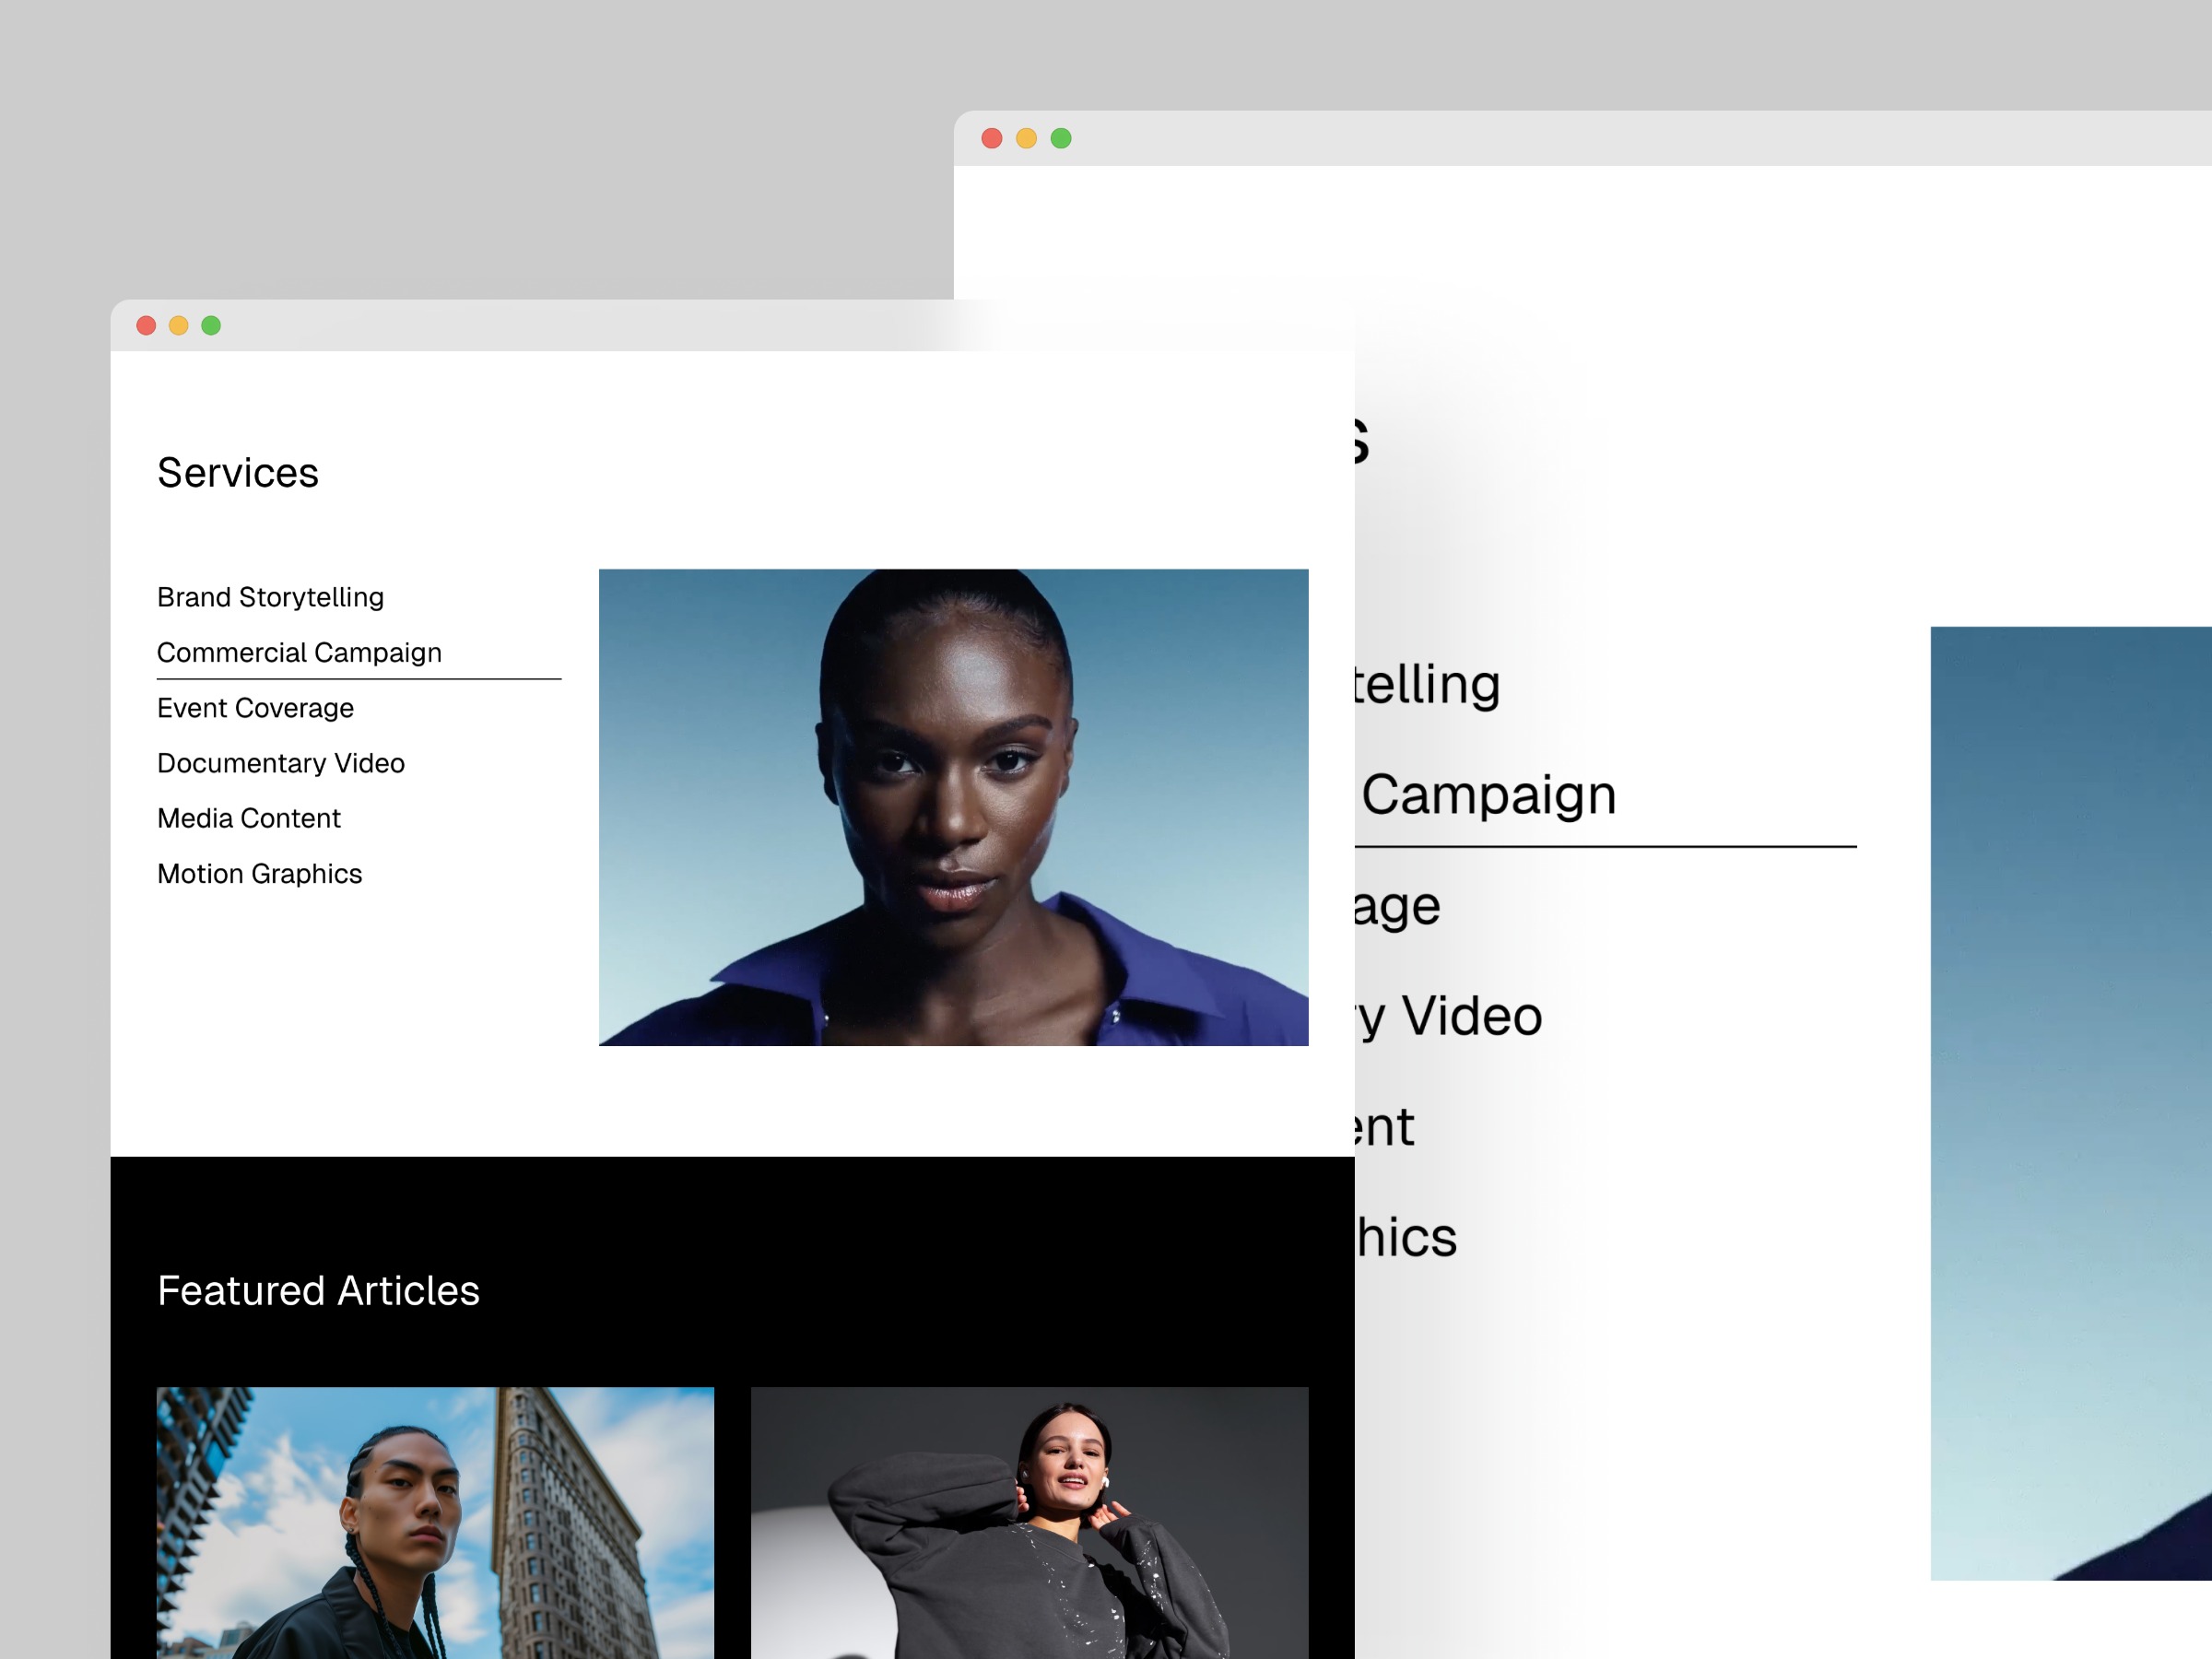The image size is (2212, 1659).
Task: Open the Featured Articles section heading
Action: coord(318,1291)
